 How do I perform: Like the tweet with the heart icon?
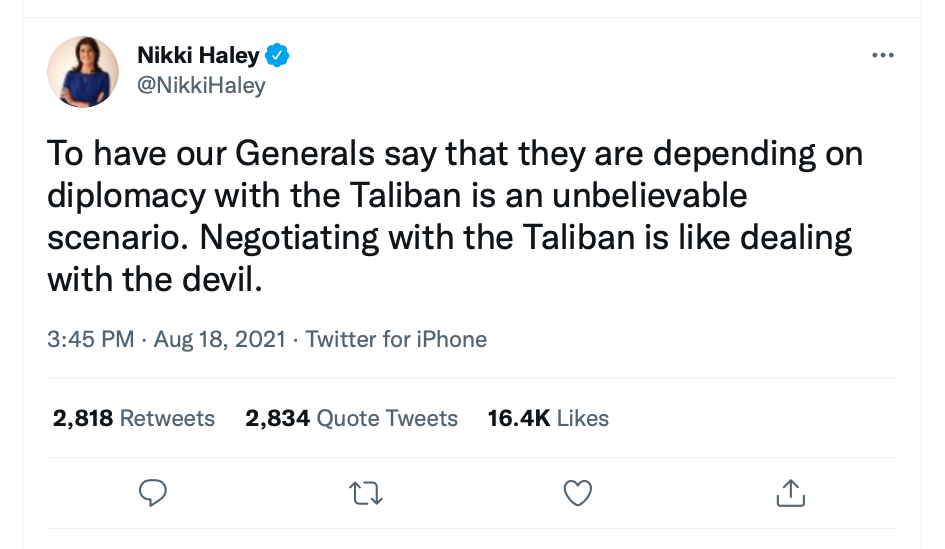(578, 492)
